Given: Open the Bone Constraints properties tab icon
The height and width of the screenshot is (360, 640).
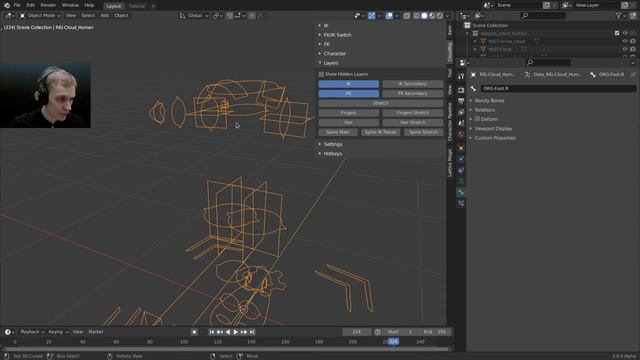Looking at the screenshot, I should click(x=461, y=203).
